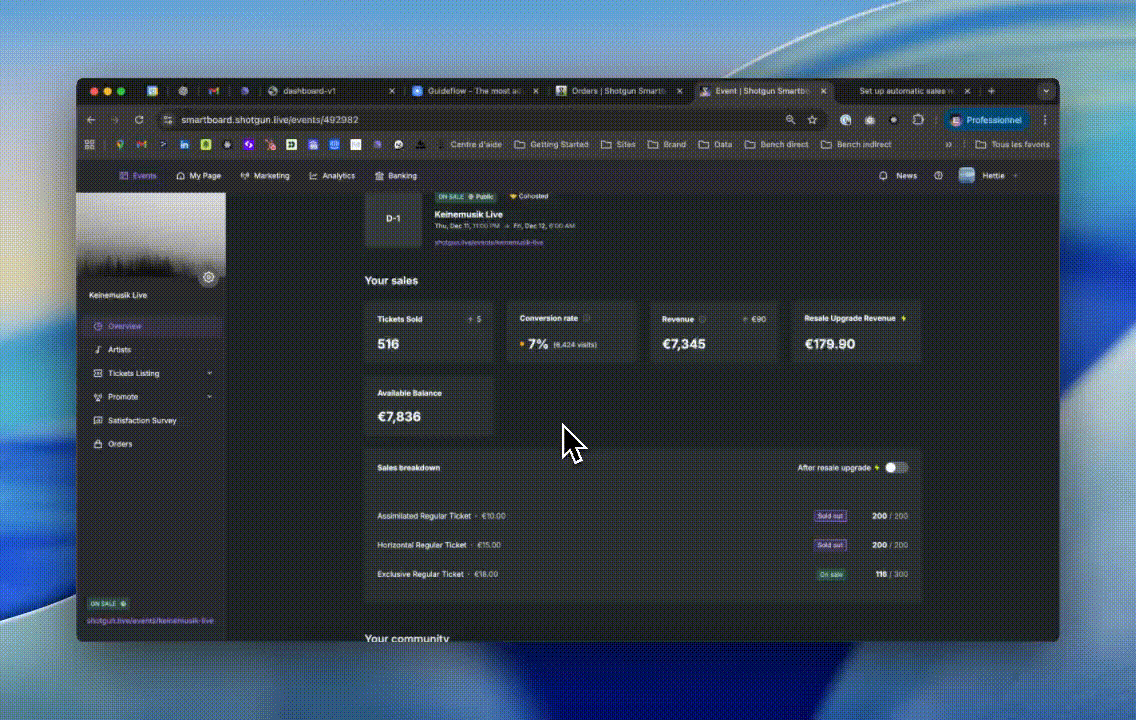Open the Bench direct bookmarks folder

777,145
